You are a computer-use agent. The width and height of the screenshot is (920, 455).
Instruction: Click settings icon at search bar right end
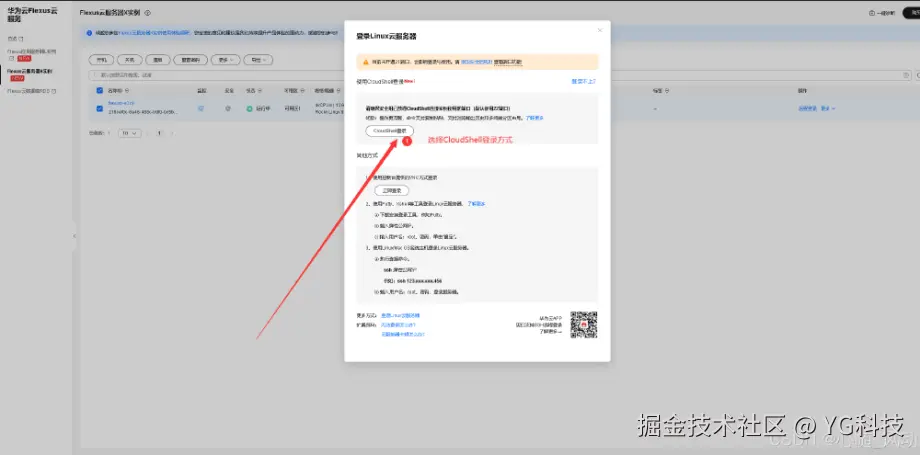coord(906,75)
